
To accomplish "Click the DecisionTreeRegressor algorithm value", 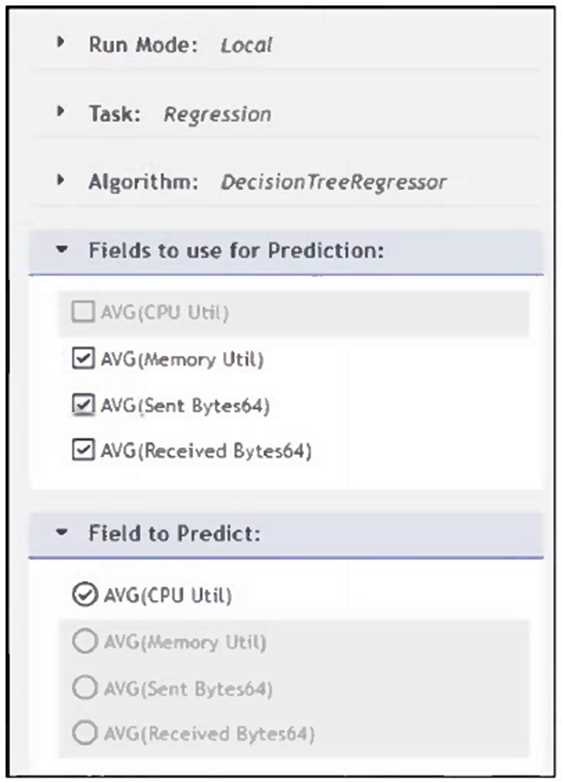I will point(333,183).
